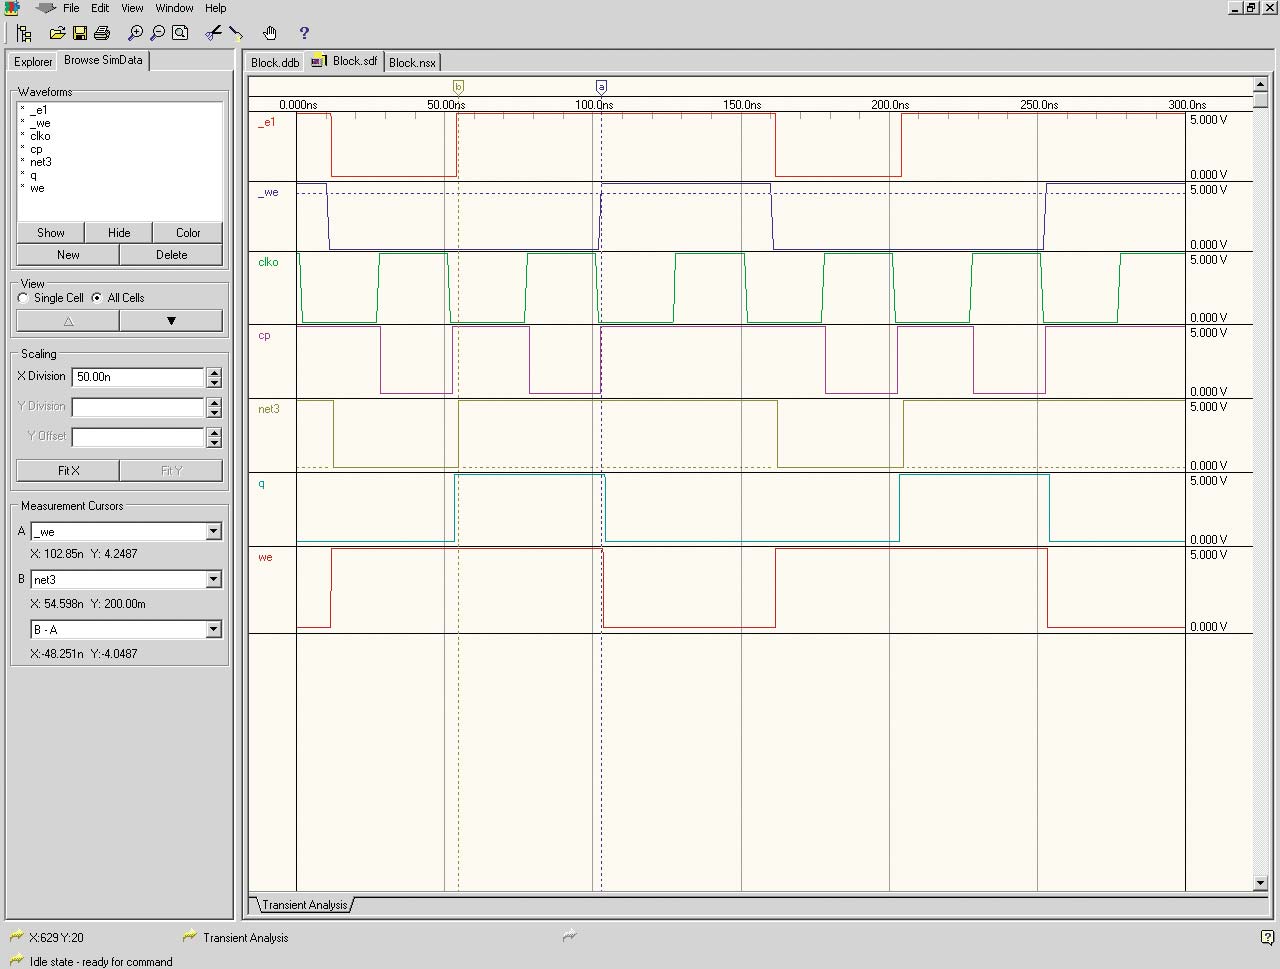Screen dimensions: 1280x969
Task: Click the Color button
Action: pyautogui.click(x=188, y=233)
